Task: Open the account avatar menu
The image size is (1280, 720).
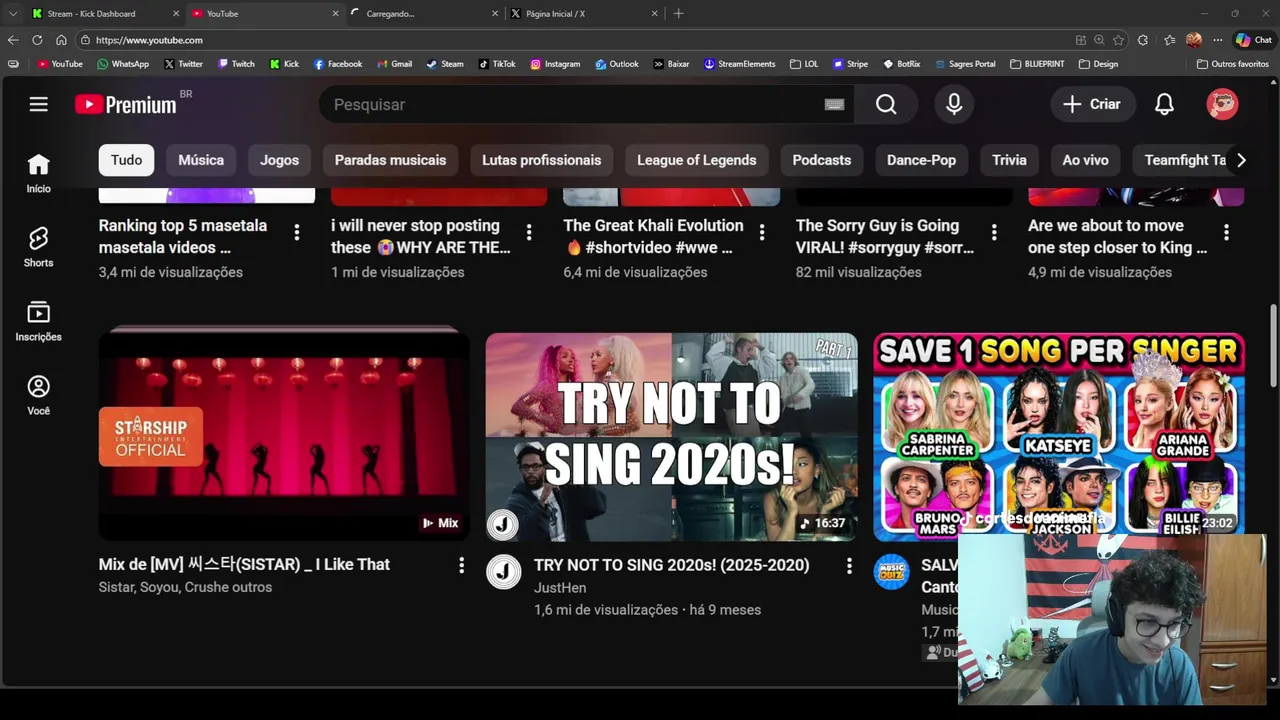Action: (x=1222, y=104)
